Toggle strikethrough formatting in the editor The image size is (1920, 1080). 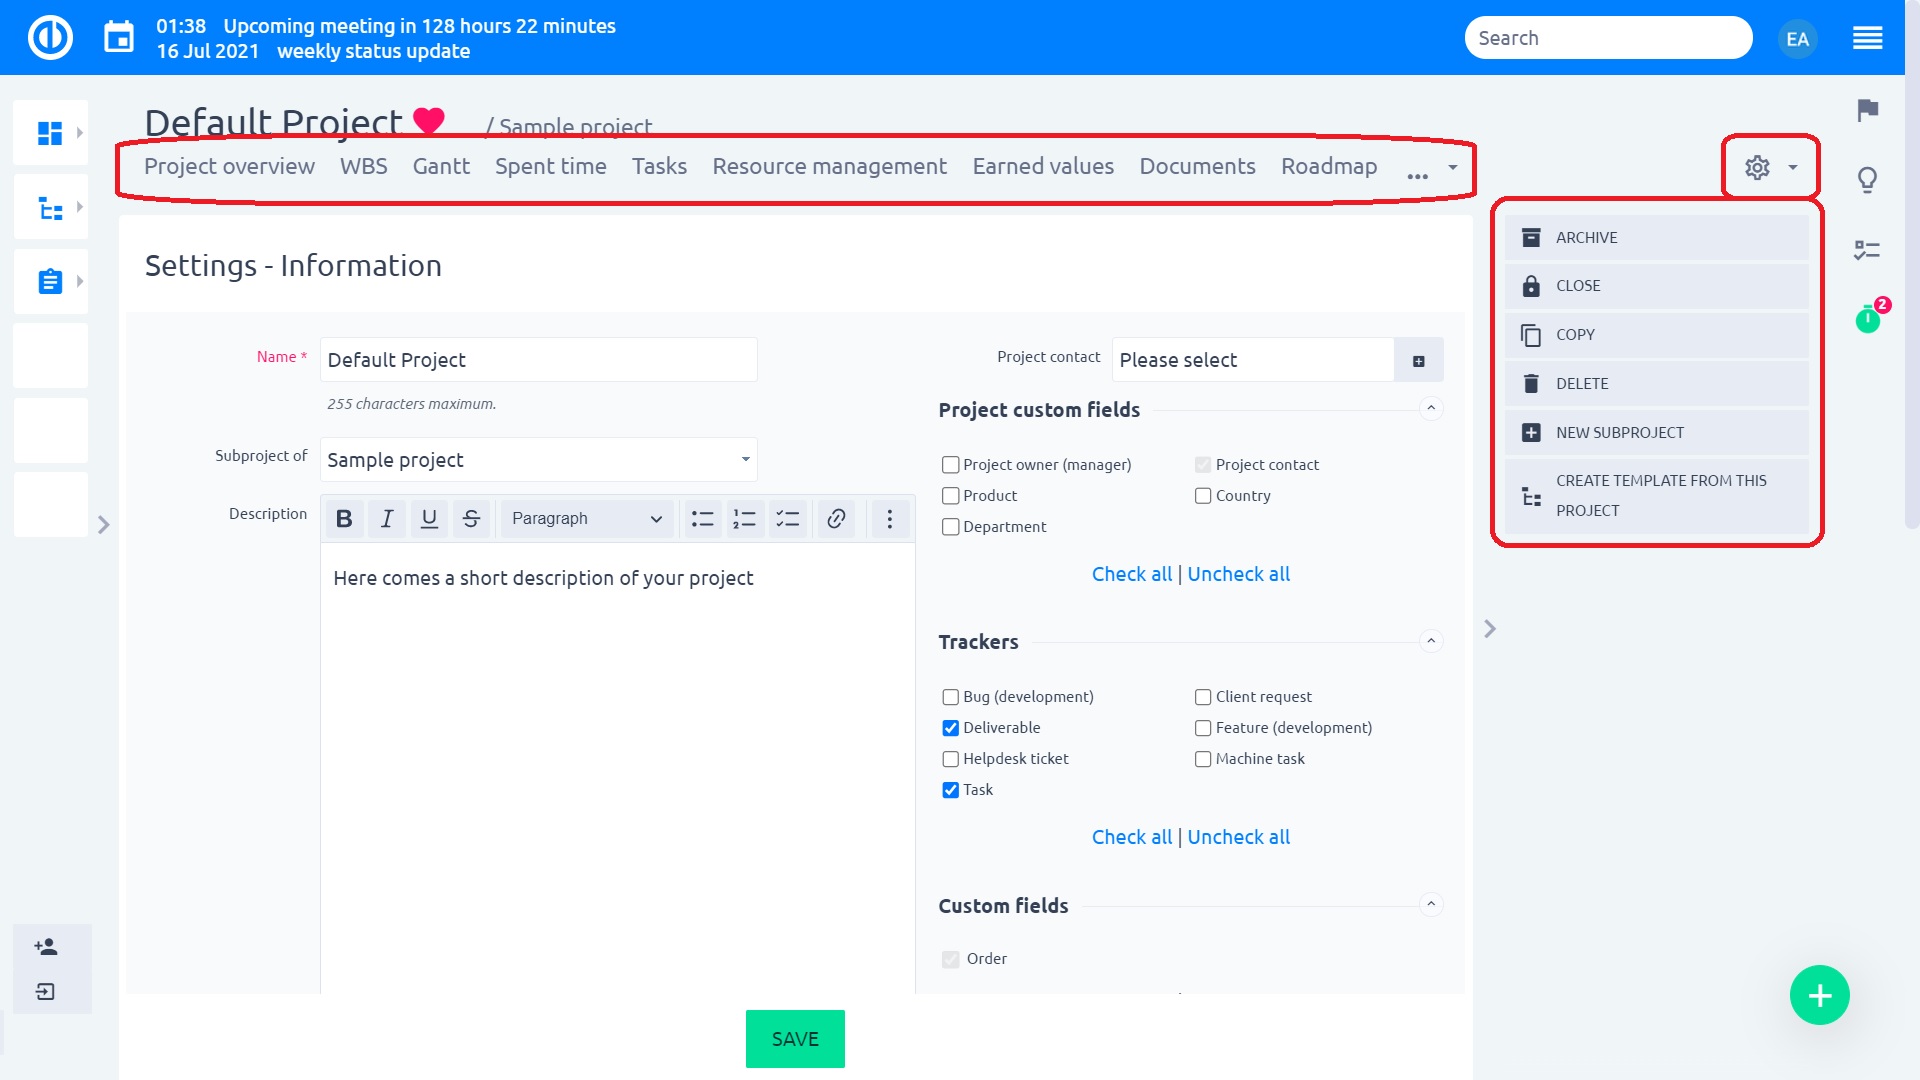click(x=471, y=518)
